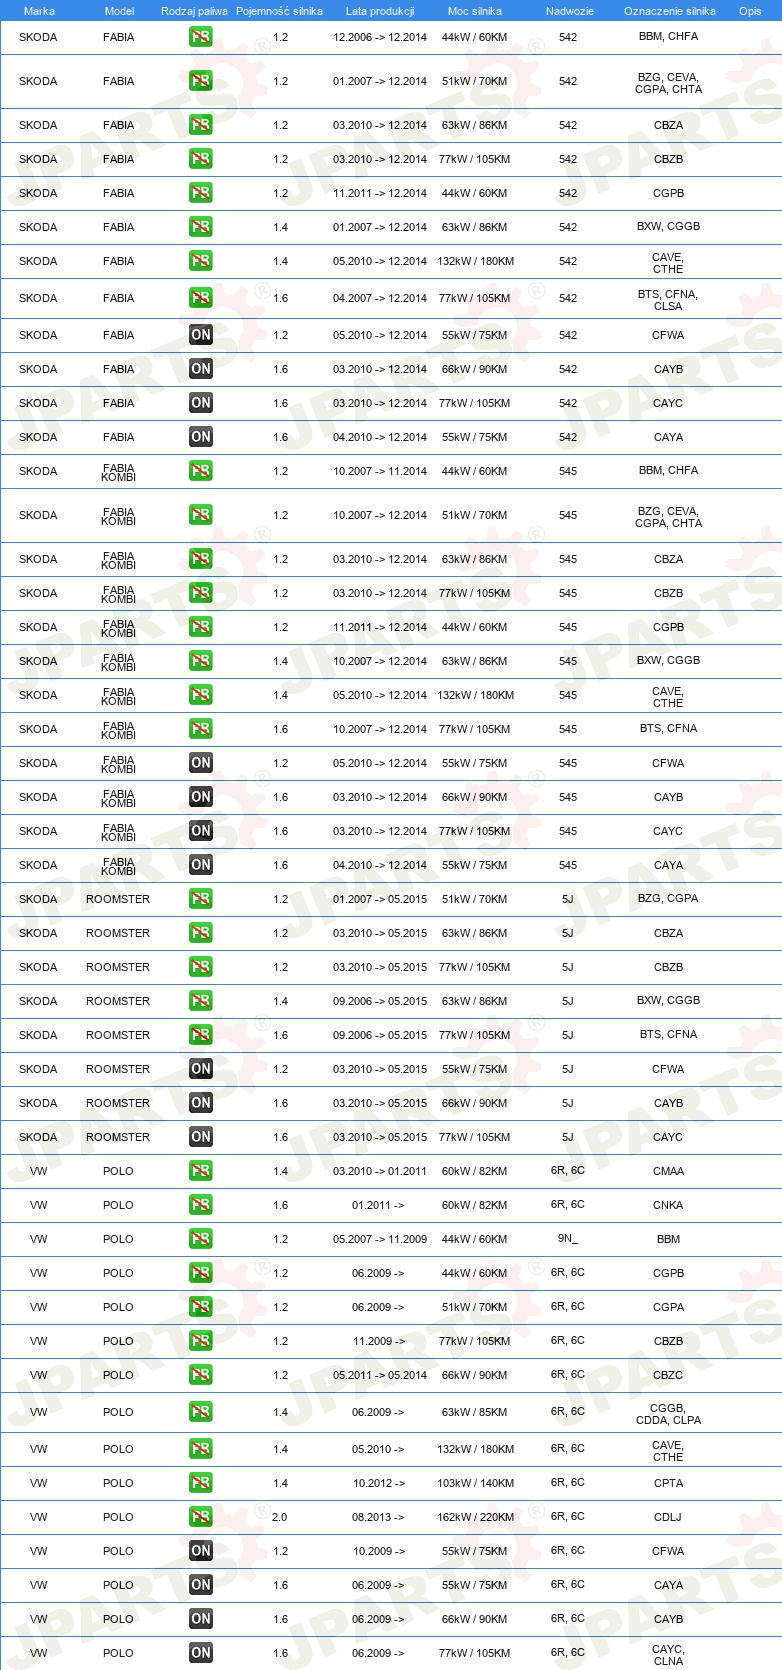Select the production date 10.2012 ->
The width and height of the screenshot is (782, 1670).
click(379, 1483)
